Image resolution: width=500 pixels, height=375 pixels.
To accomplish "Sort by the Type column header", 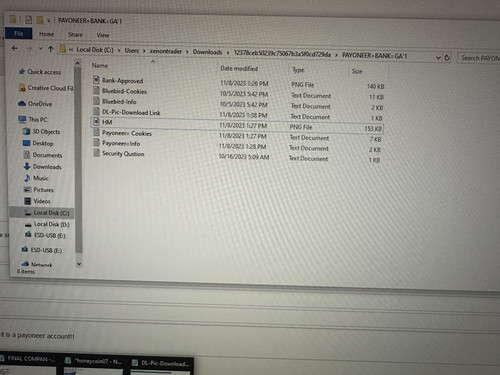I will [298, 70].
